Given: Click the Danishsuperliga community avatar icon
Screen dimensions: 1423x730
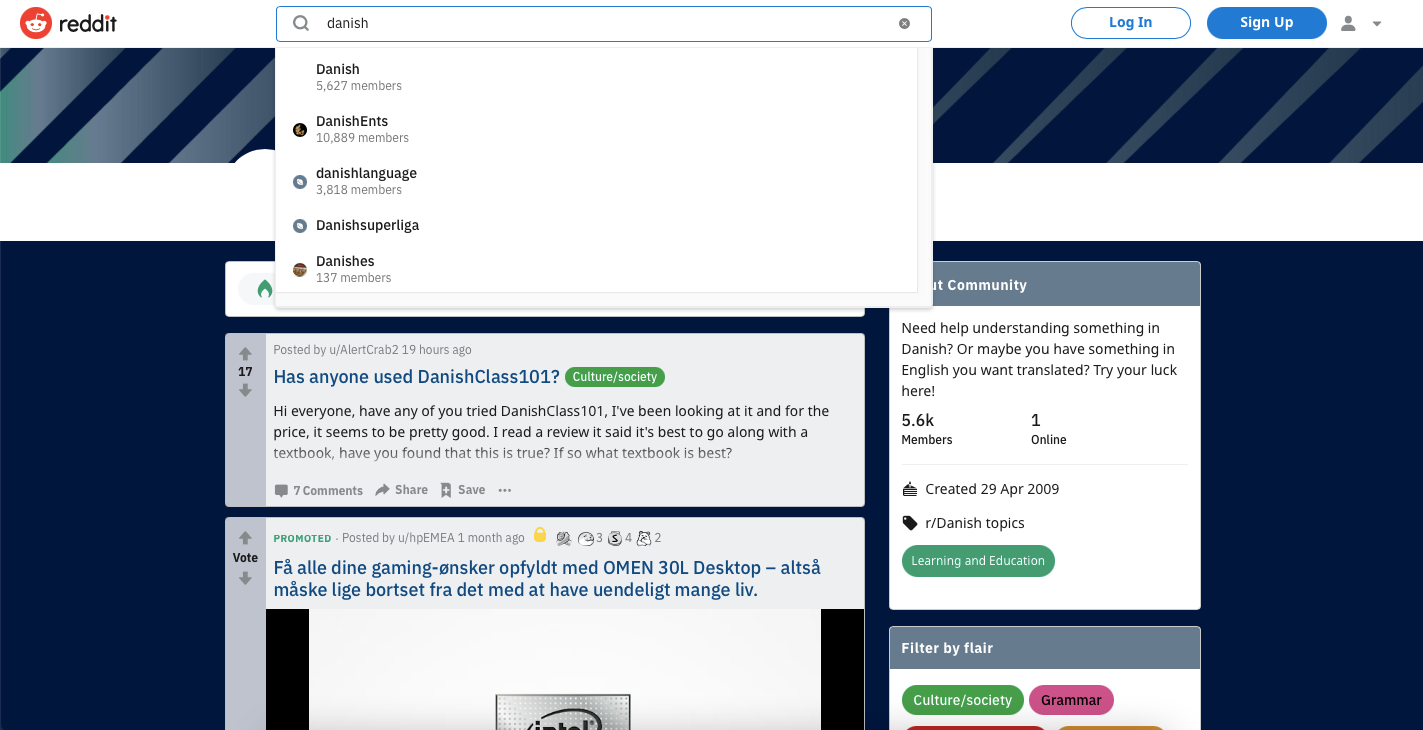Looking at the screenshot, I should coord(300,226).
